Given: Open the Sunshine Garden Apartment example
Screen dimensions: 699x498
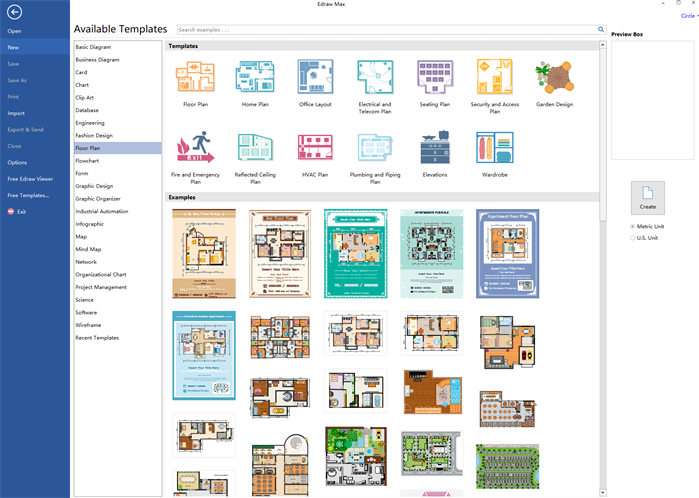Looking at the screenshot, I should [x=204, y=355].
